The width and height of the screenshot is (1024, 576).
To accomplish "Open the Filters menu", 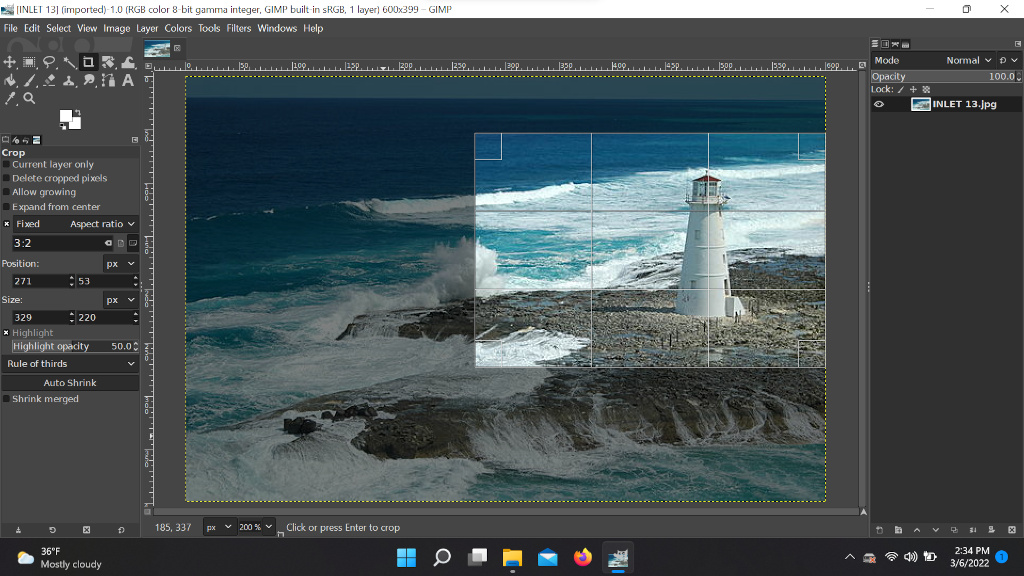I will (x=238, y=28).
